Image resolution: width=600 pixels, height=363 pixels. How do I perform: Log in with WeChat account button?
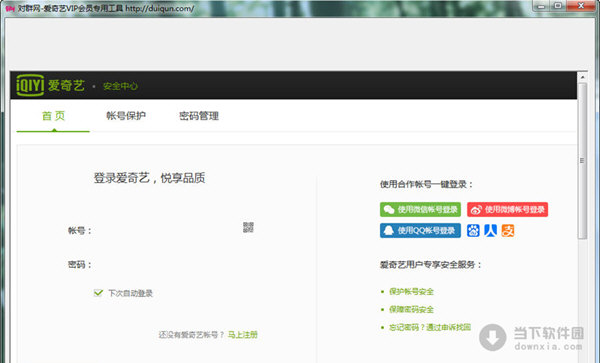pyautogui.click(x=420, y=209)
